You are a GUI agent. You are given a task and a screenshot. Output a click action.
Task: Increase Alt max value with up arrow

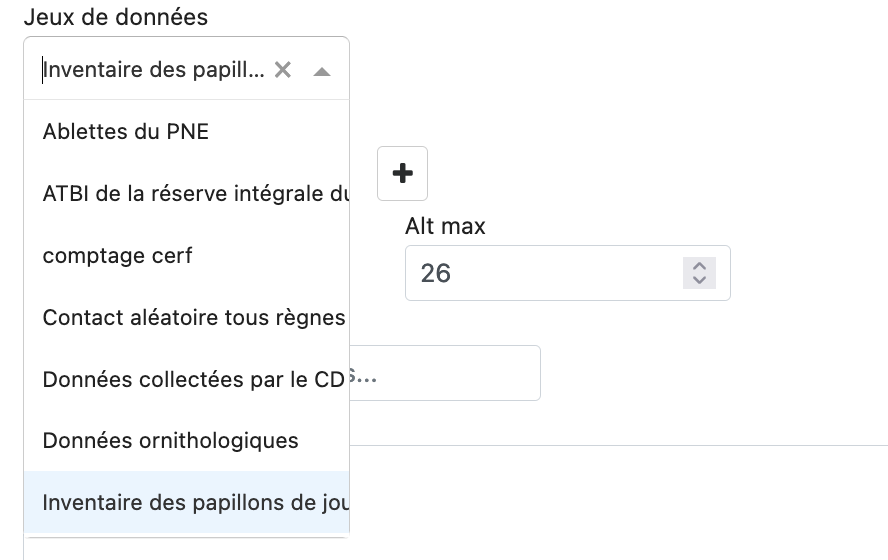click(699, 266)
